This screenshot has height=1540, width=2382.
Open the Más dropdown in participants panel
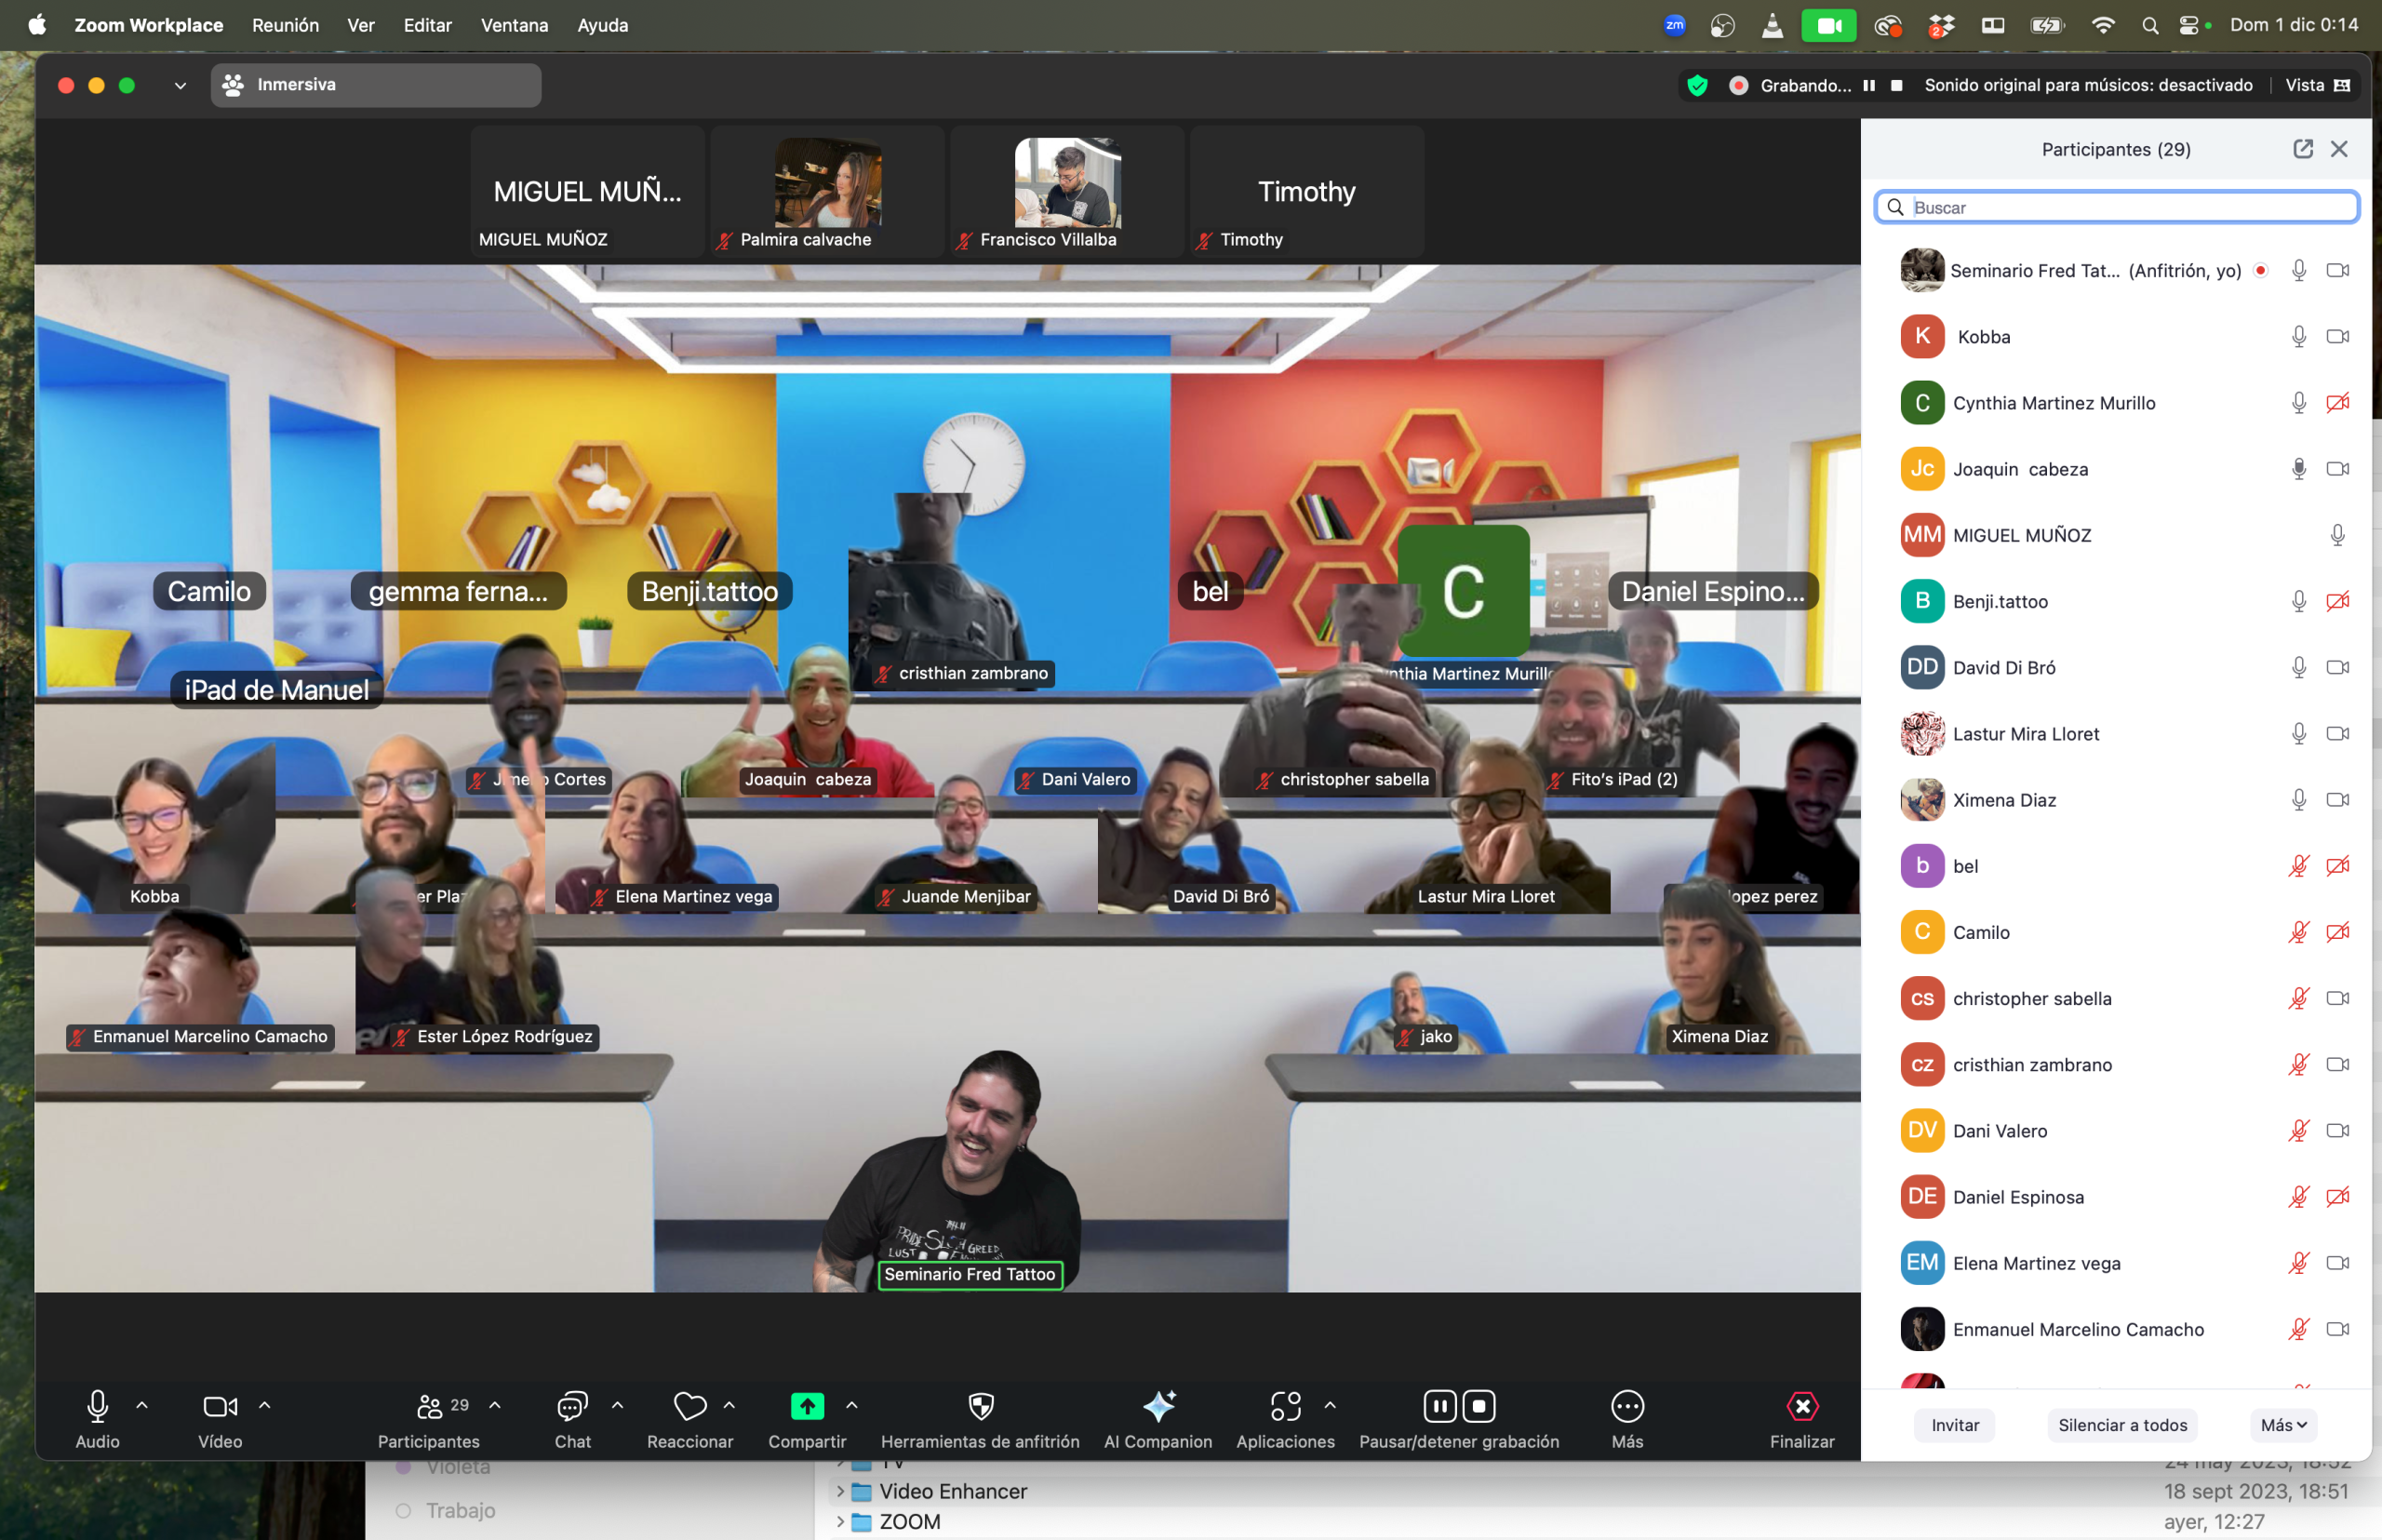click(2283, 1425)
